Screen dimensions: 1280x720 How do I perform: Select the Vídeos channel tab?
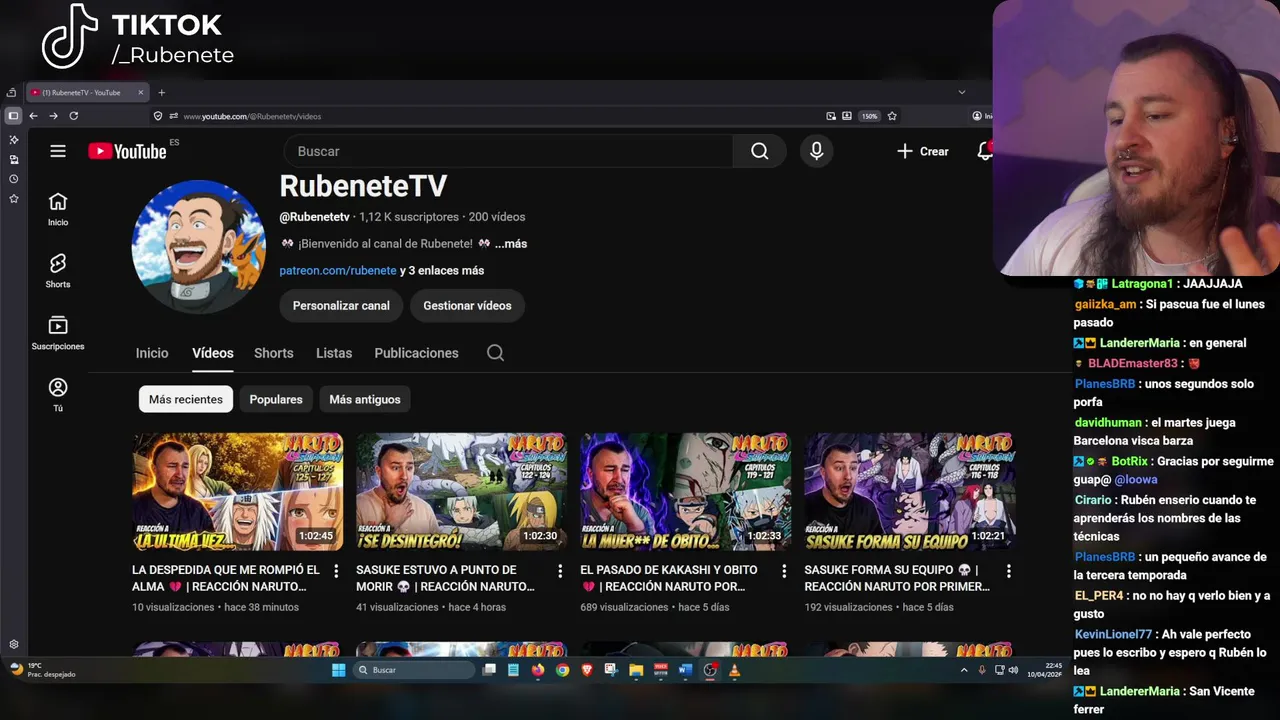(213, 353)
